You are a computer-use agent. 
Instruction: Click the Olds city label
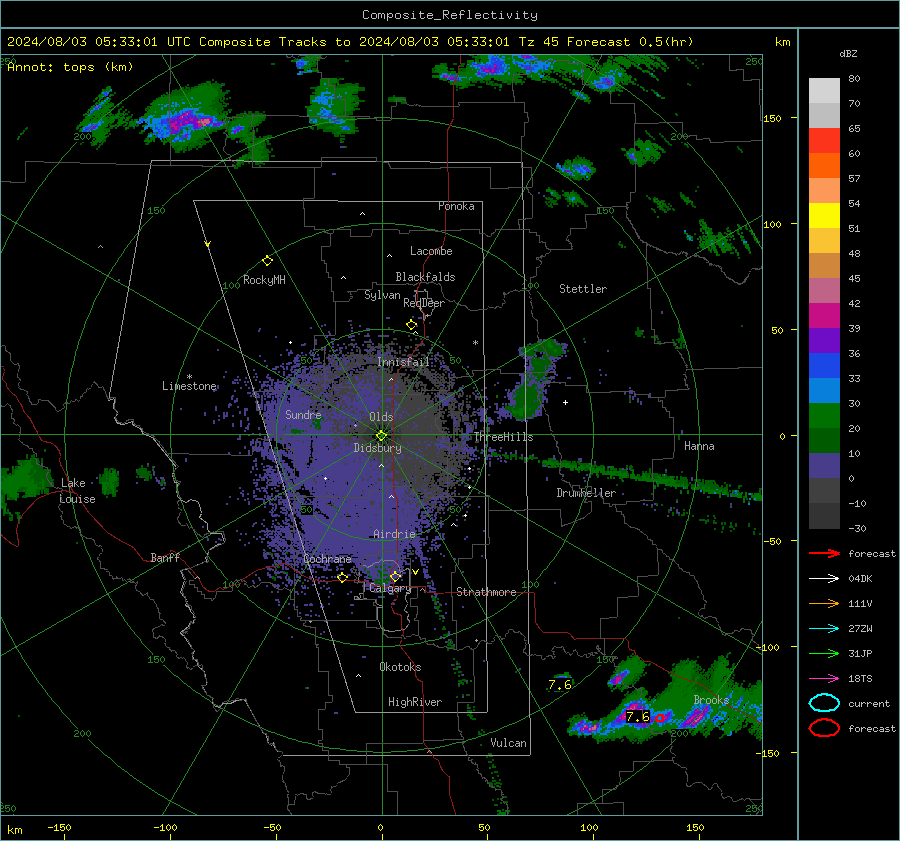pyautogui.click(x=381, y=417)
